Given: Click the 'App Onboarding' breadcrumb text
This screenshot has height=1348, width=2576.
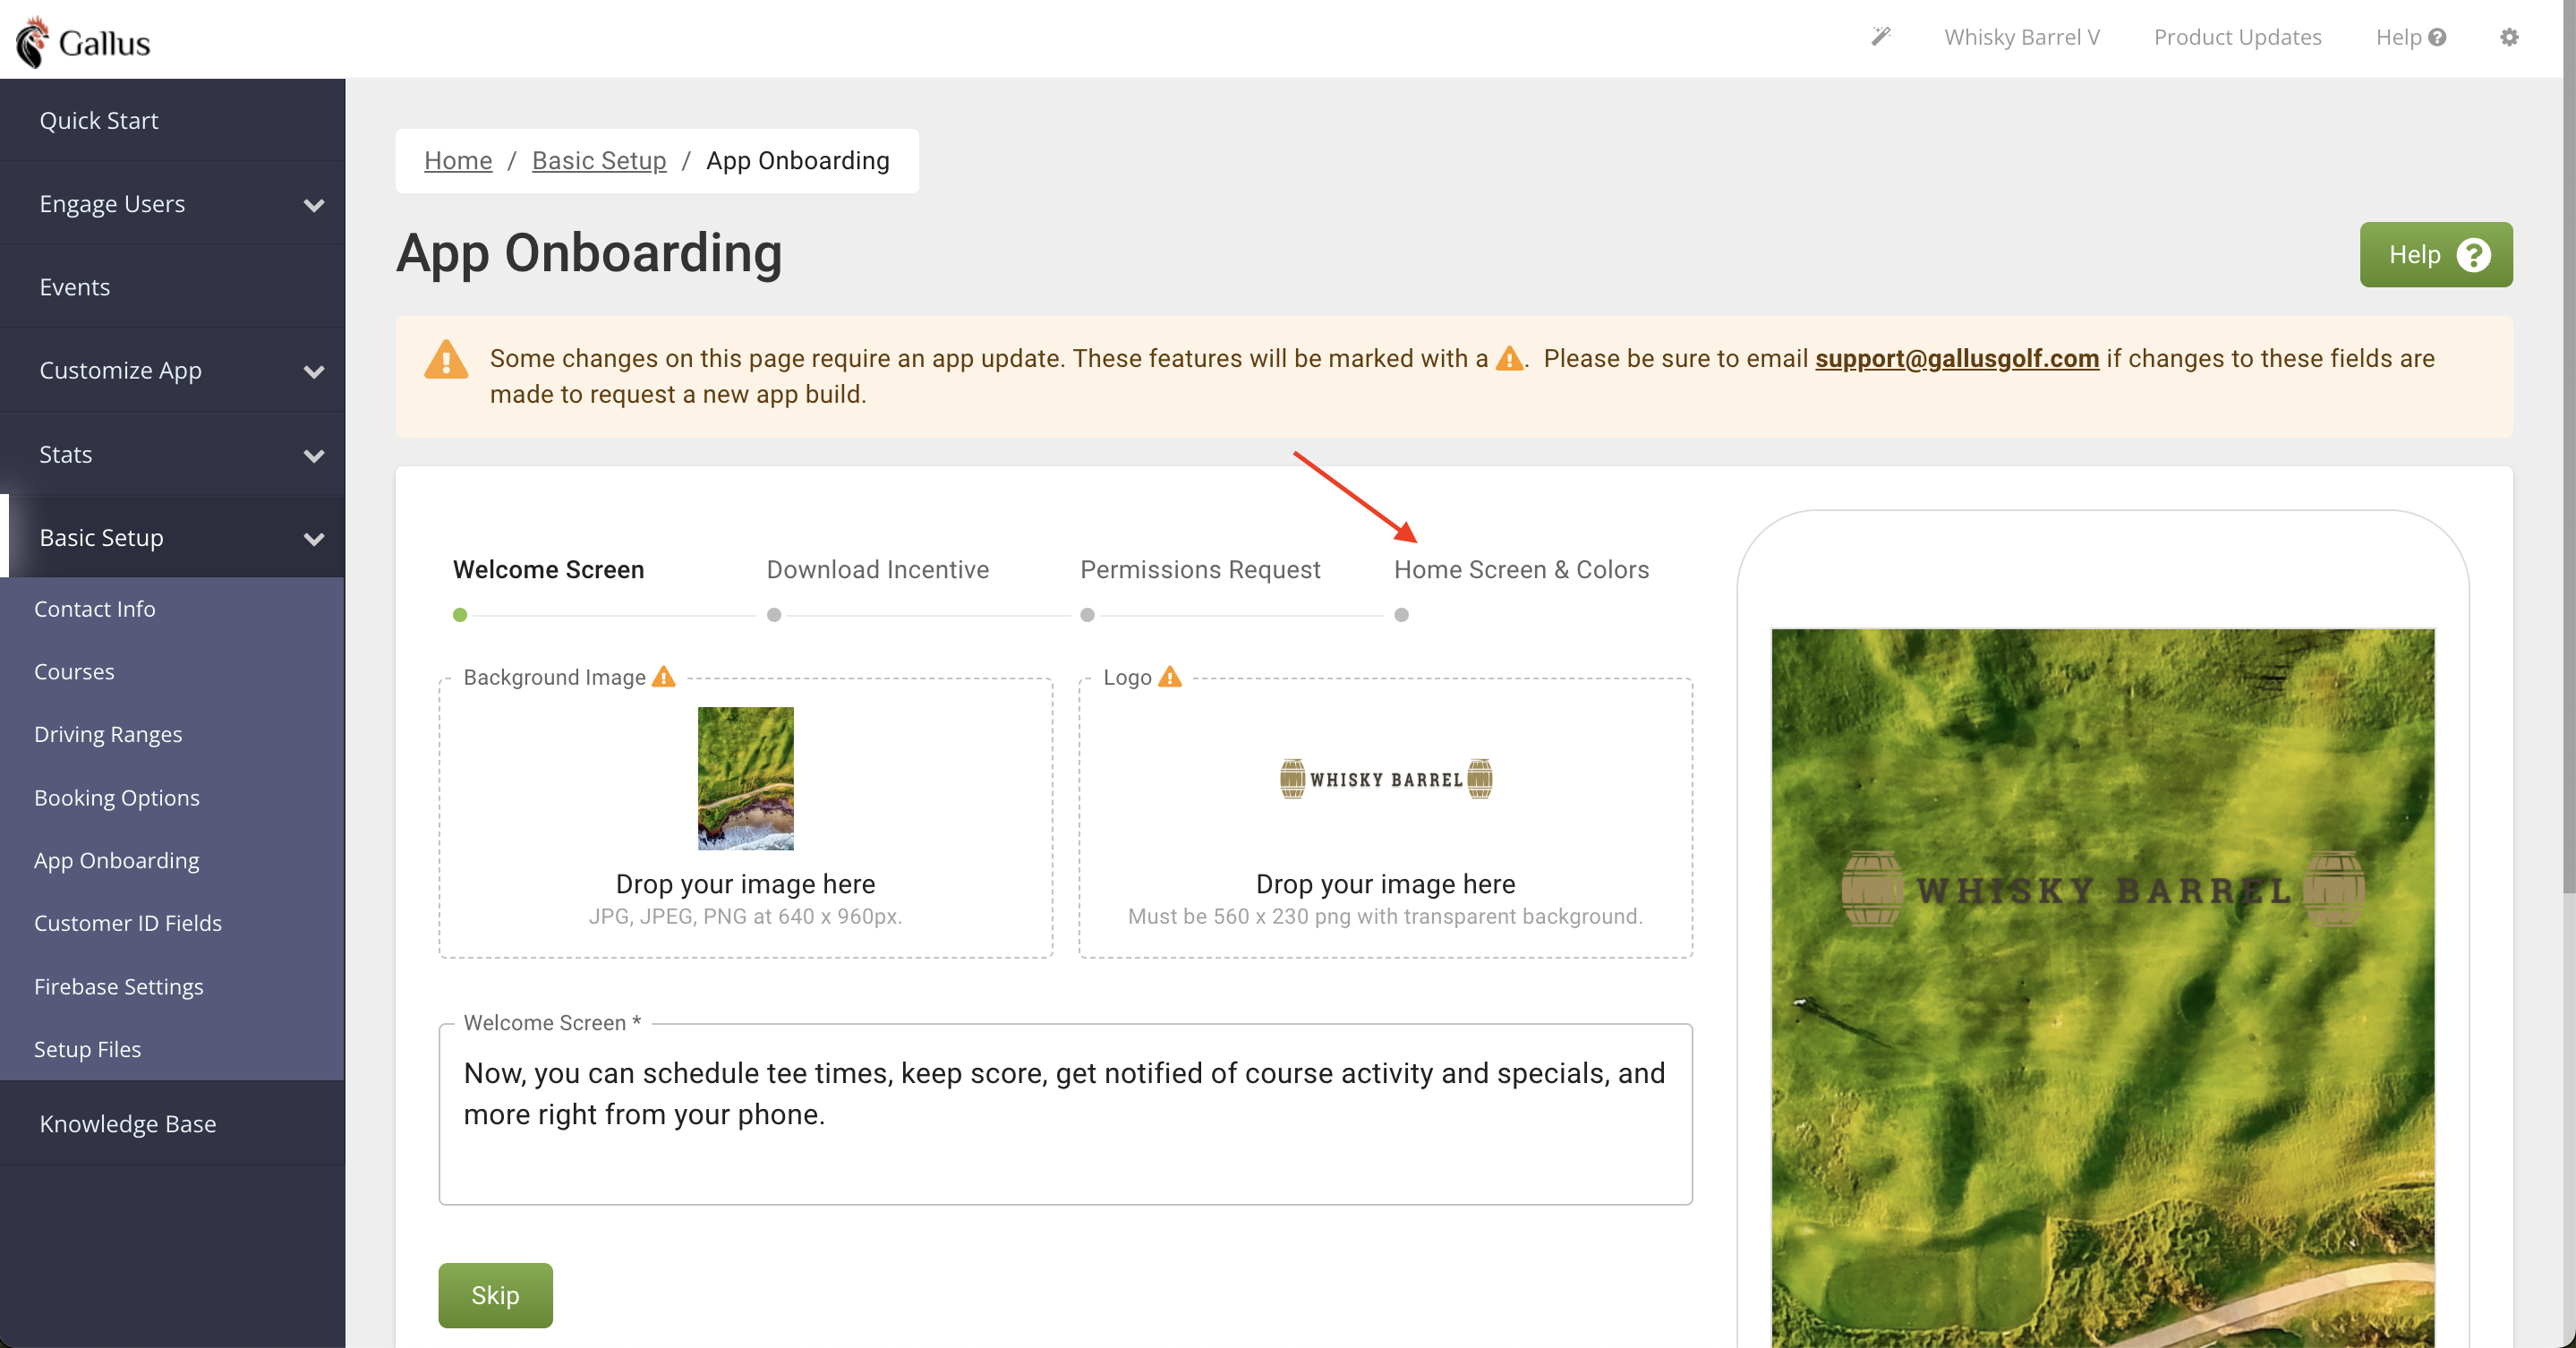Looking at the screenshot, I should 797,160.
